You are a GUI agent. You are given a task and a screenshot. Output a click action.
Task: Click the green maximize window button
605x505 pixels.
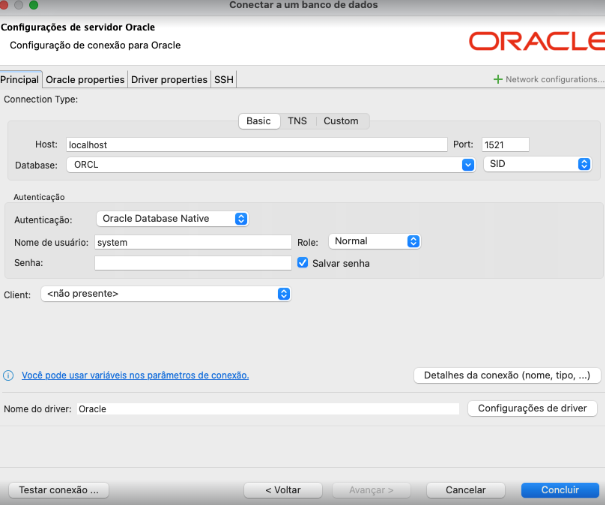[34, 5]
